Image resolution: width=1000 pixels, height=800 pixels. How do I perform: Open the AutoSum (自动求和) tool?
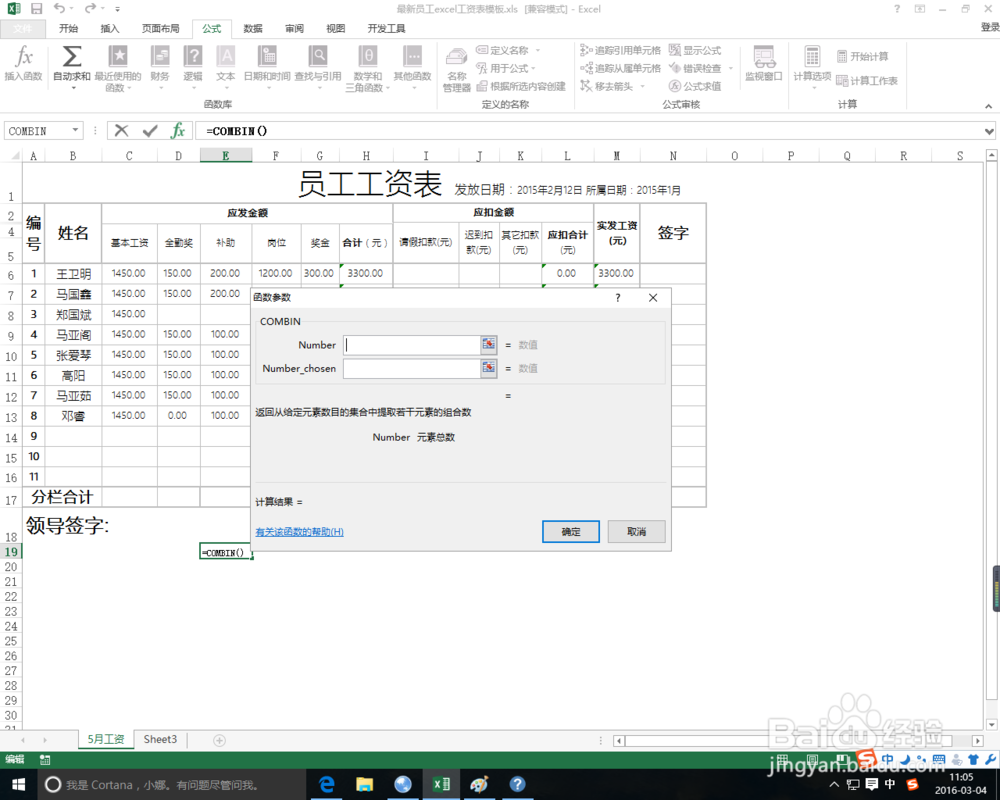coord(70,60)
